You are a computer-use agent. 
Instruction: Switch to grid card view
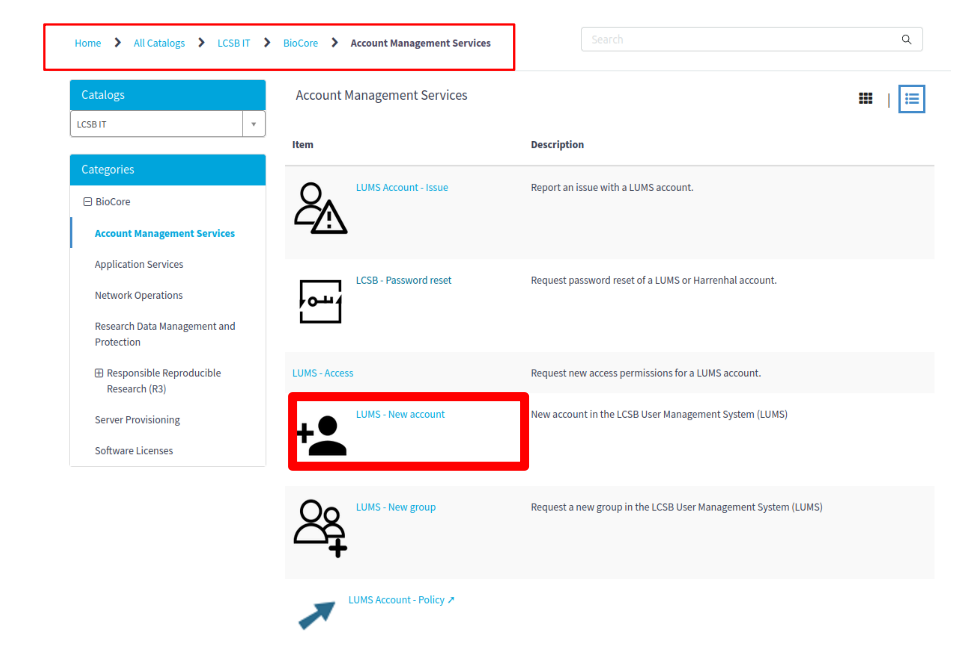pos(866,99)
